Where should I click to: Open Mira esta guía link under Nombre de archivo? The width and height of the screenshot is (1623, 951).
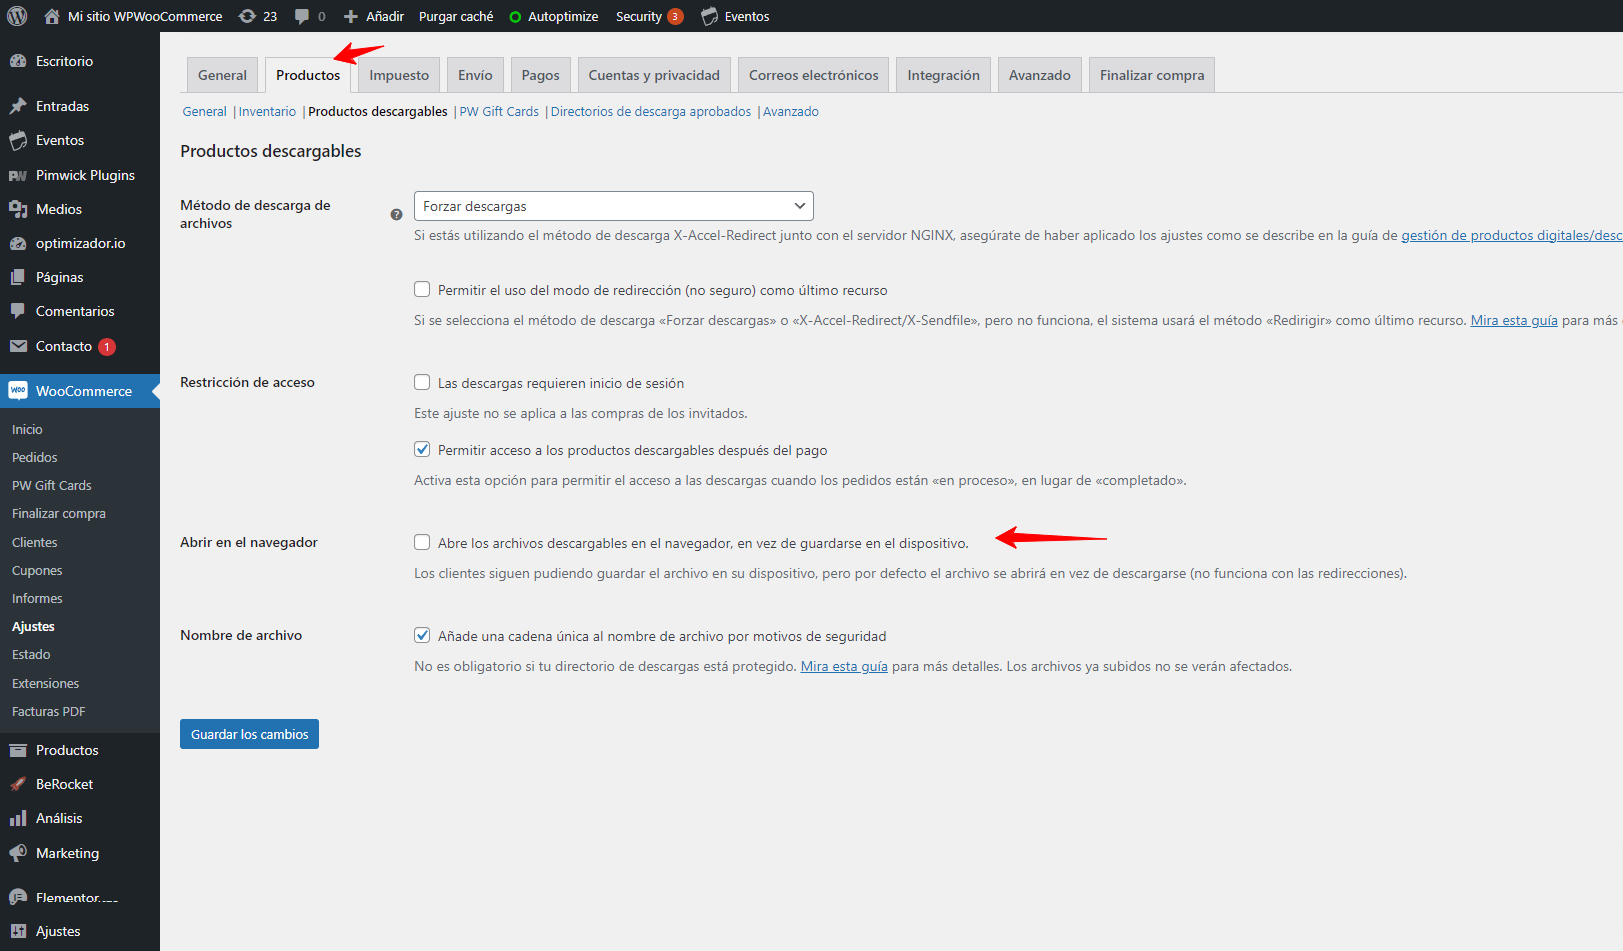[x=844, y=666]
